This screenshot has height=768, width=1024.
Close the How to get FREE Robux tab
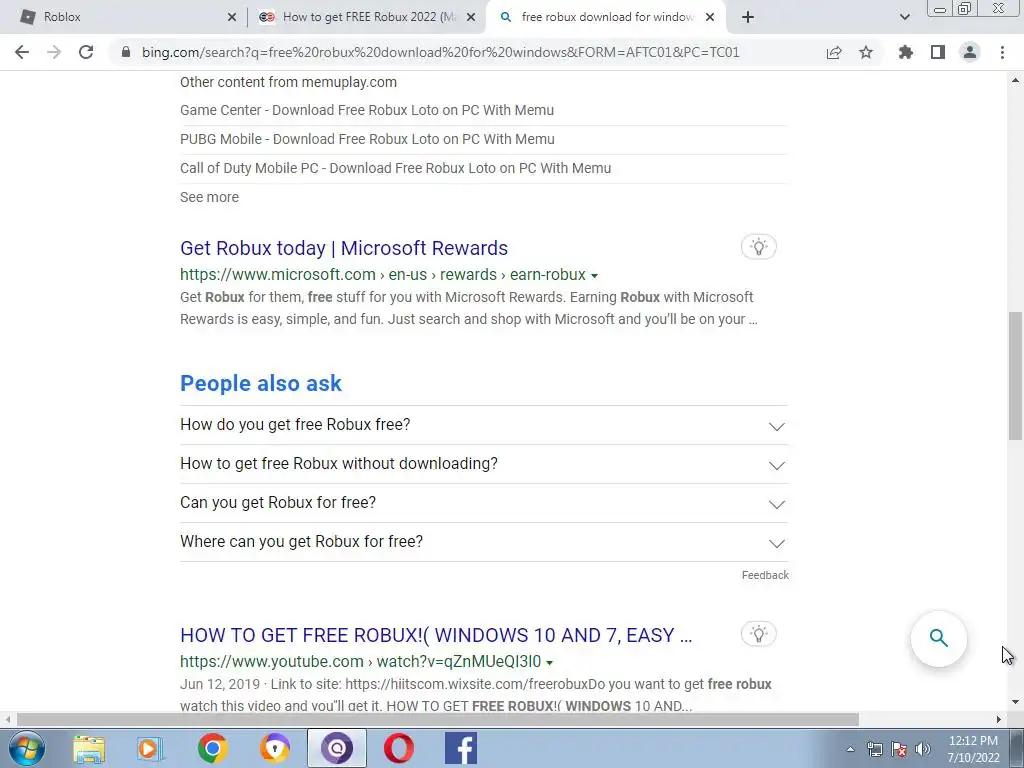(x=471, y=17)
